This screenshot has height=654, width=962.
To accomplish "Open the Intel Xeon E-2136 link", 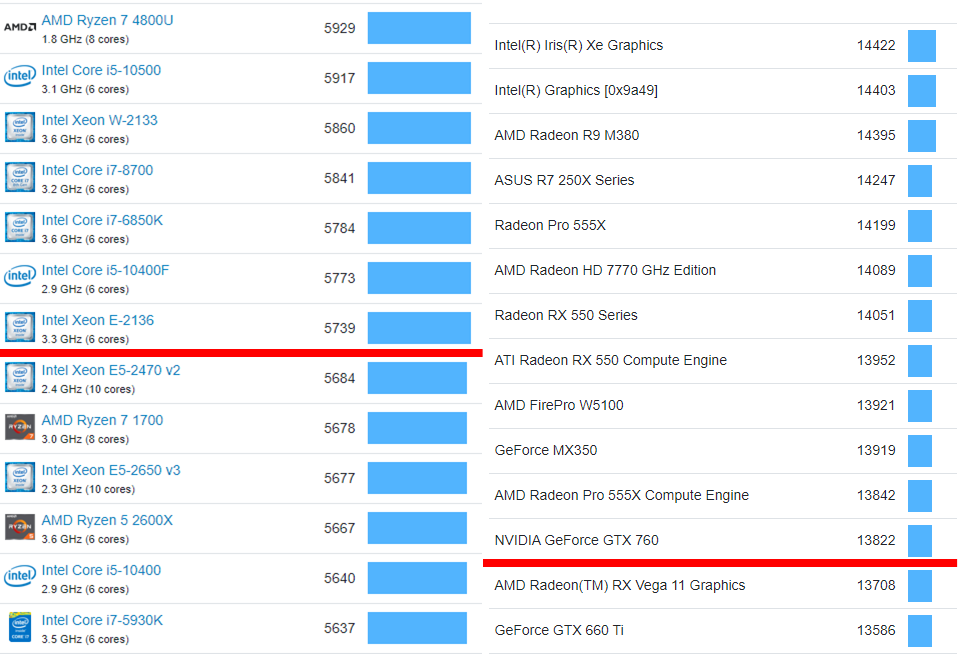I will [x=98, y=320].
